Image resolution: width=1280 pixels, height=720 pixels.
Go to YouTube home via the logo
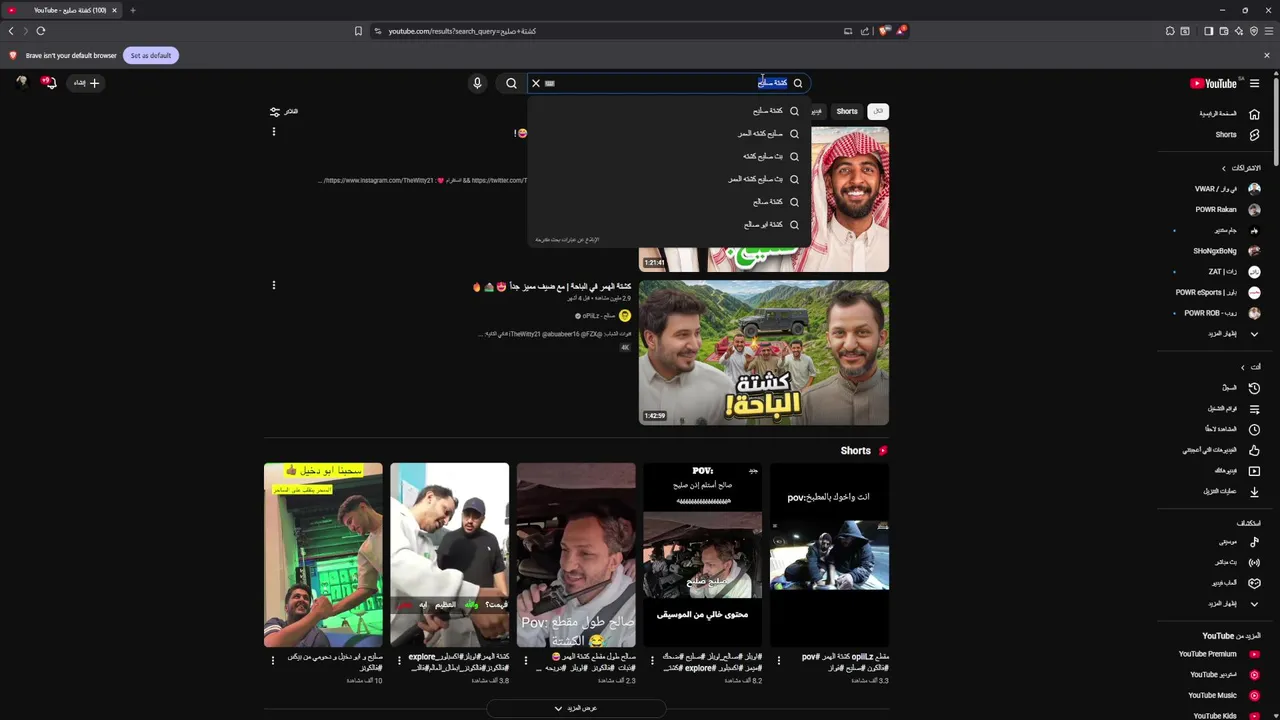pos(1213,83)
